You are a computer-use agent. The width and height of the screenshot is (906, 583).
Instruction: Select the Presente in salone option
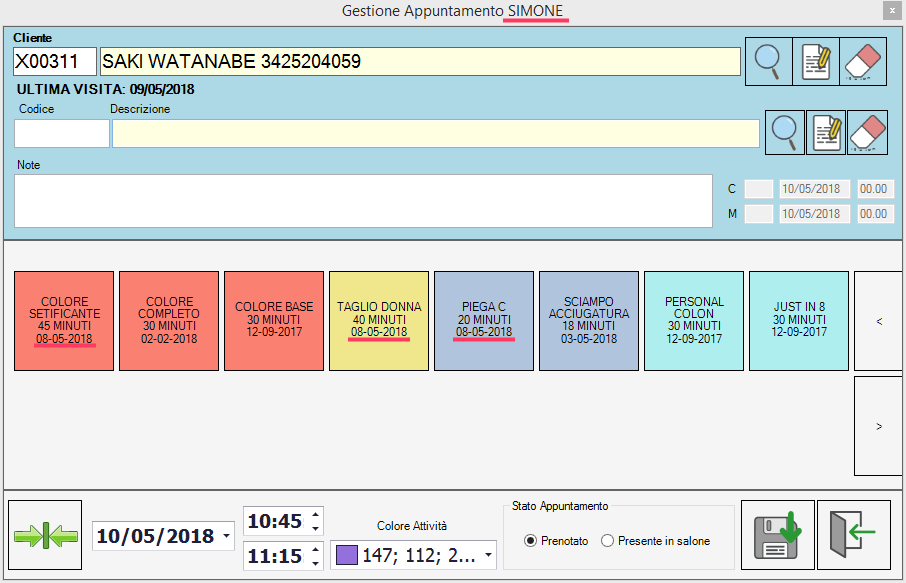(x=607, y=541)
